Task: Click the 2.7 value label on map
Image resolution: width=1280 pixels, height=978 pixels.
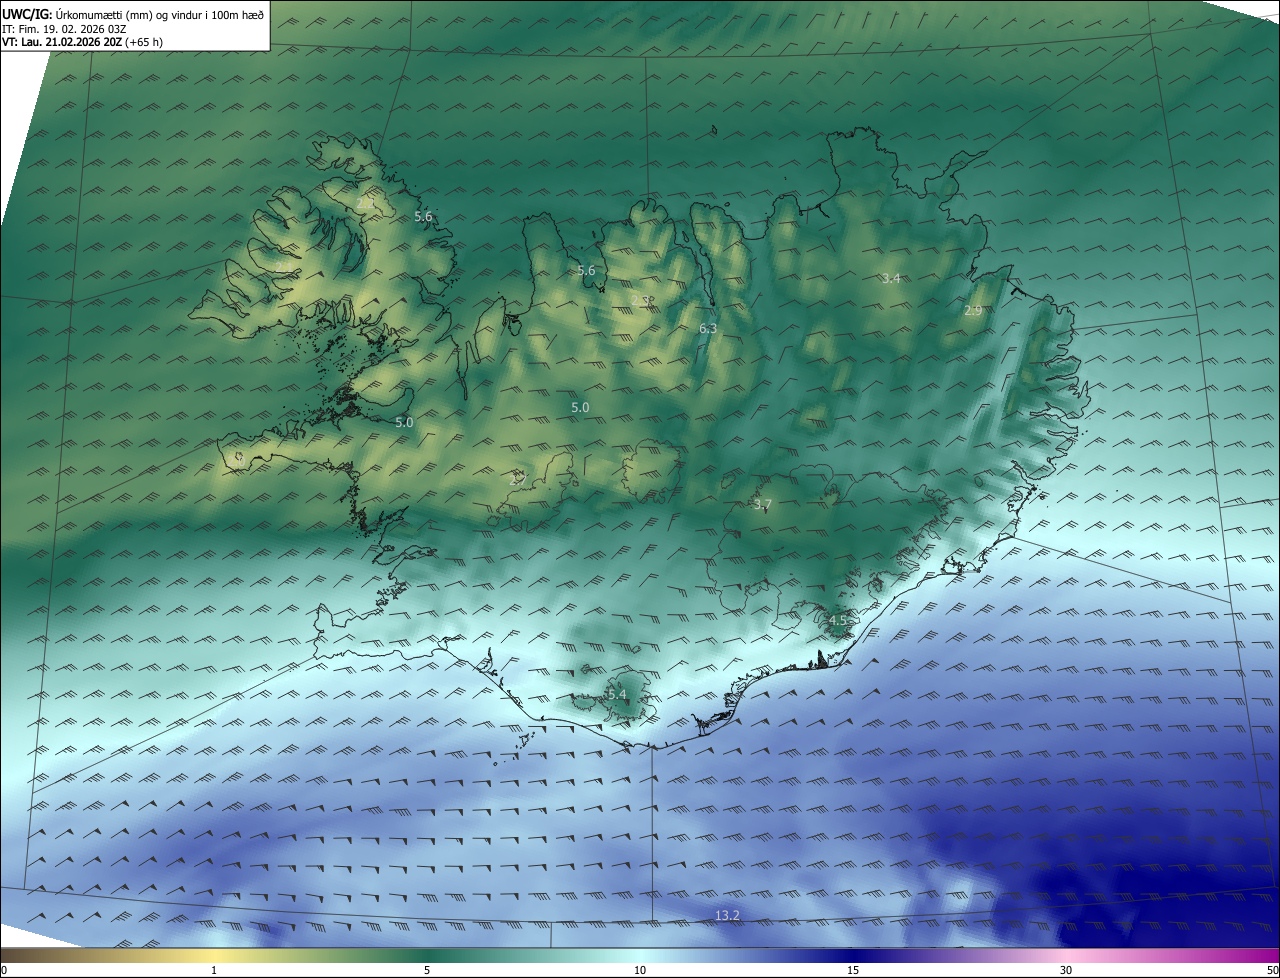Action: 518,479
